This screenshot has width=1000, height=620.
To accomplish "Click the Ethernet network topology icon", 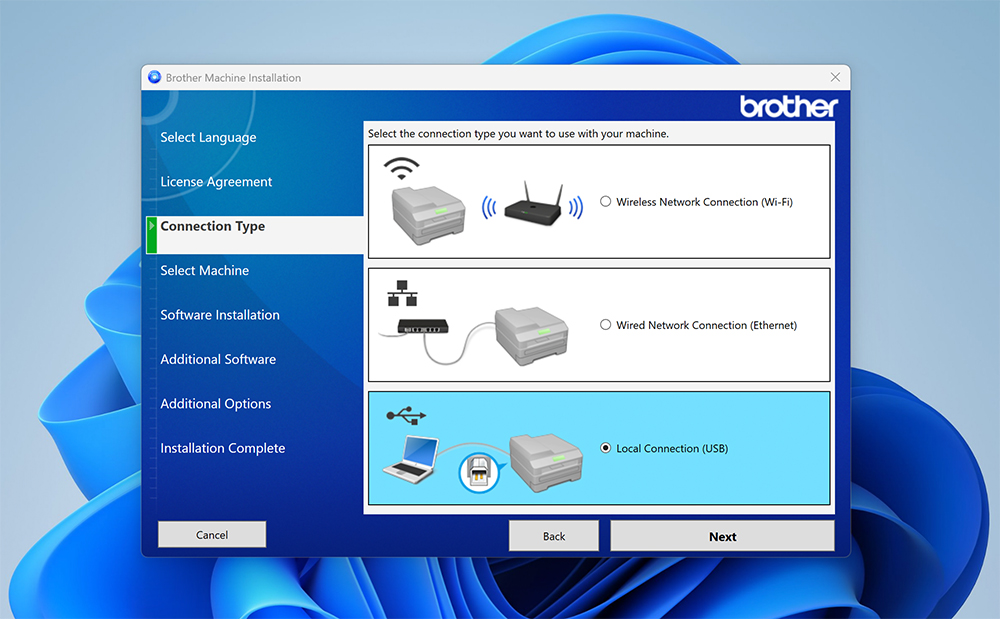I will tap(402, 293).
